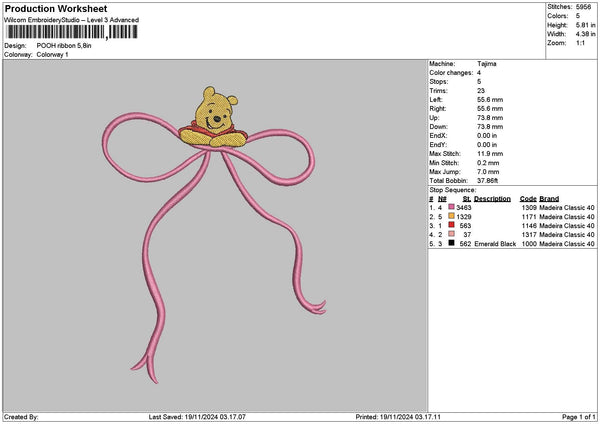Viewport: 600px width, 424px height.
Task: Click the Pooh ribbon design preview
Action: click(x=214, y=235)
